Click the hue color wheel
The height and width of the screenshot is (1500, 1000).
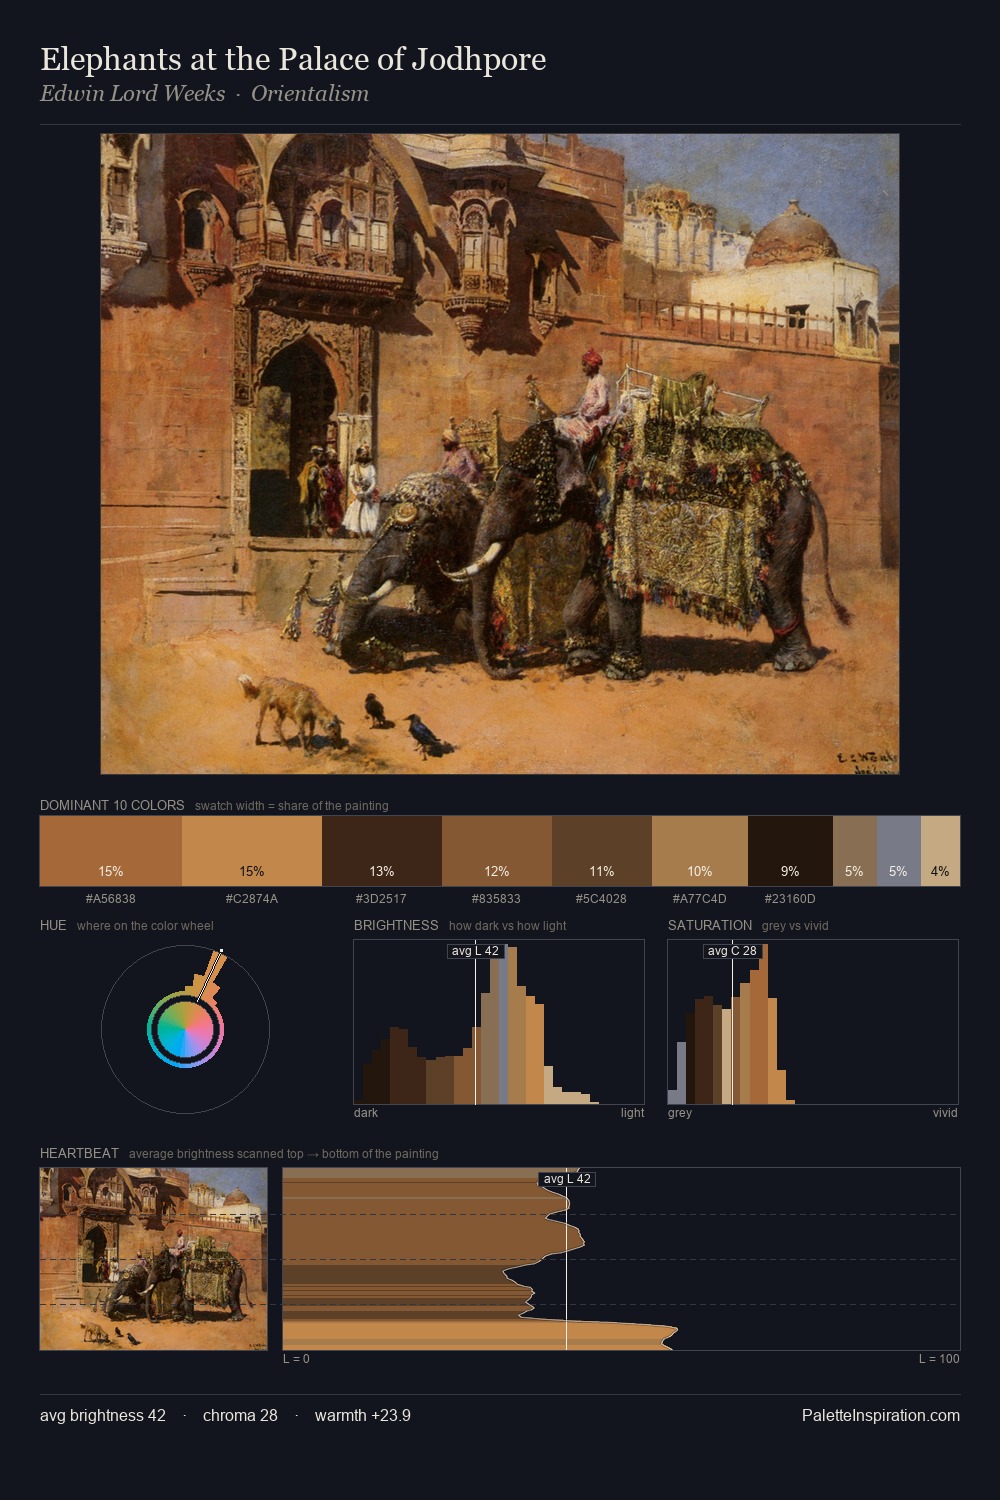(x=185, y=1029)
